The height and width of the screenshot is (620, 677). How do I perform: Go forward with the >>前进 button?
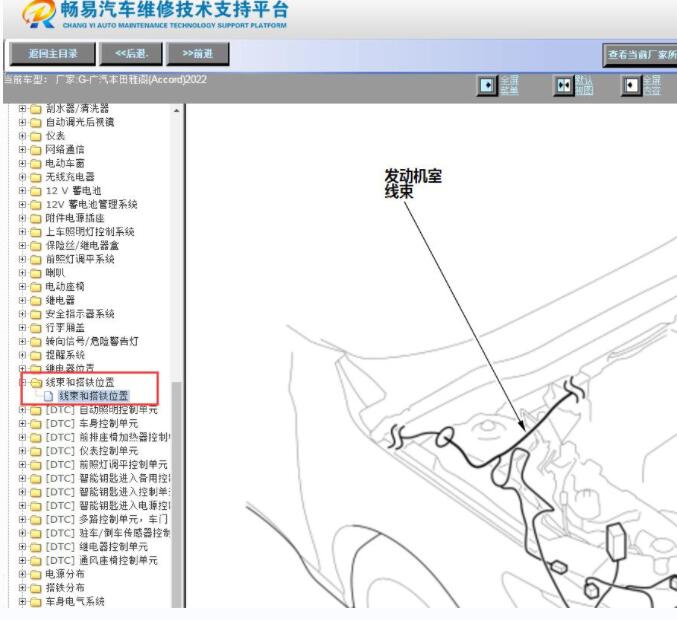click(197, 54)
